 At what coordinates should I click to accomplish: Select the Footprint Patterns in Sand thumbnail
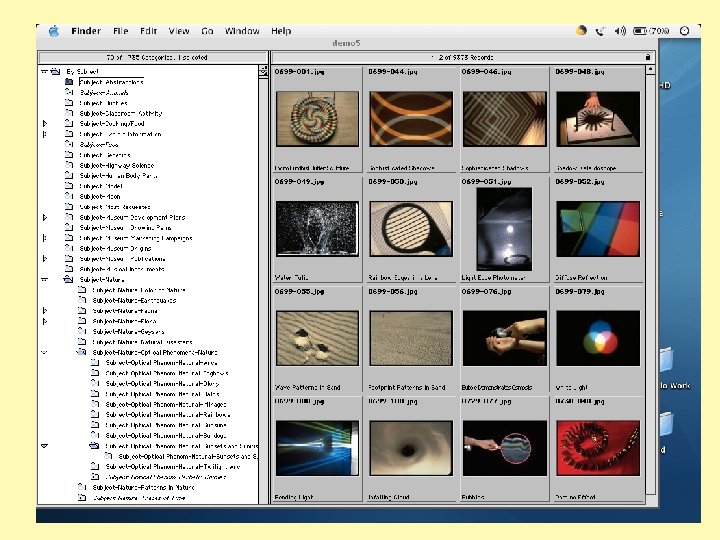pyautogui.click(x=410, y=338)
